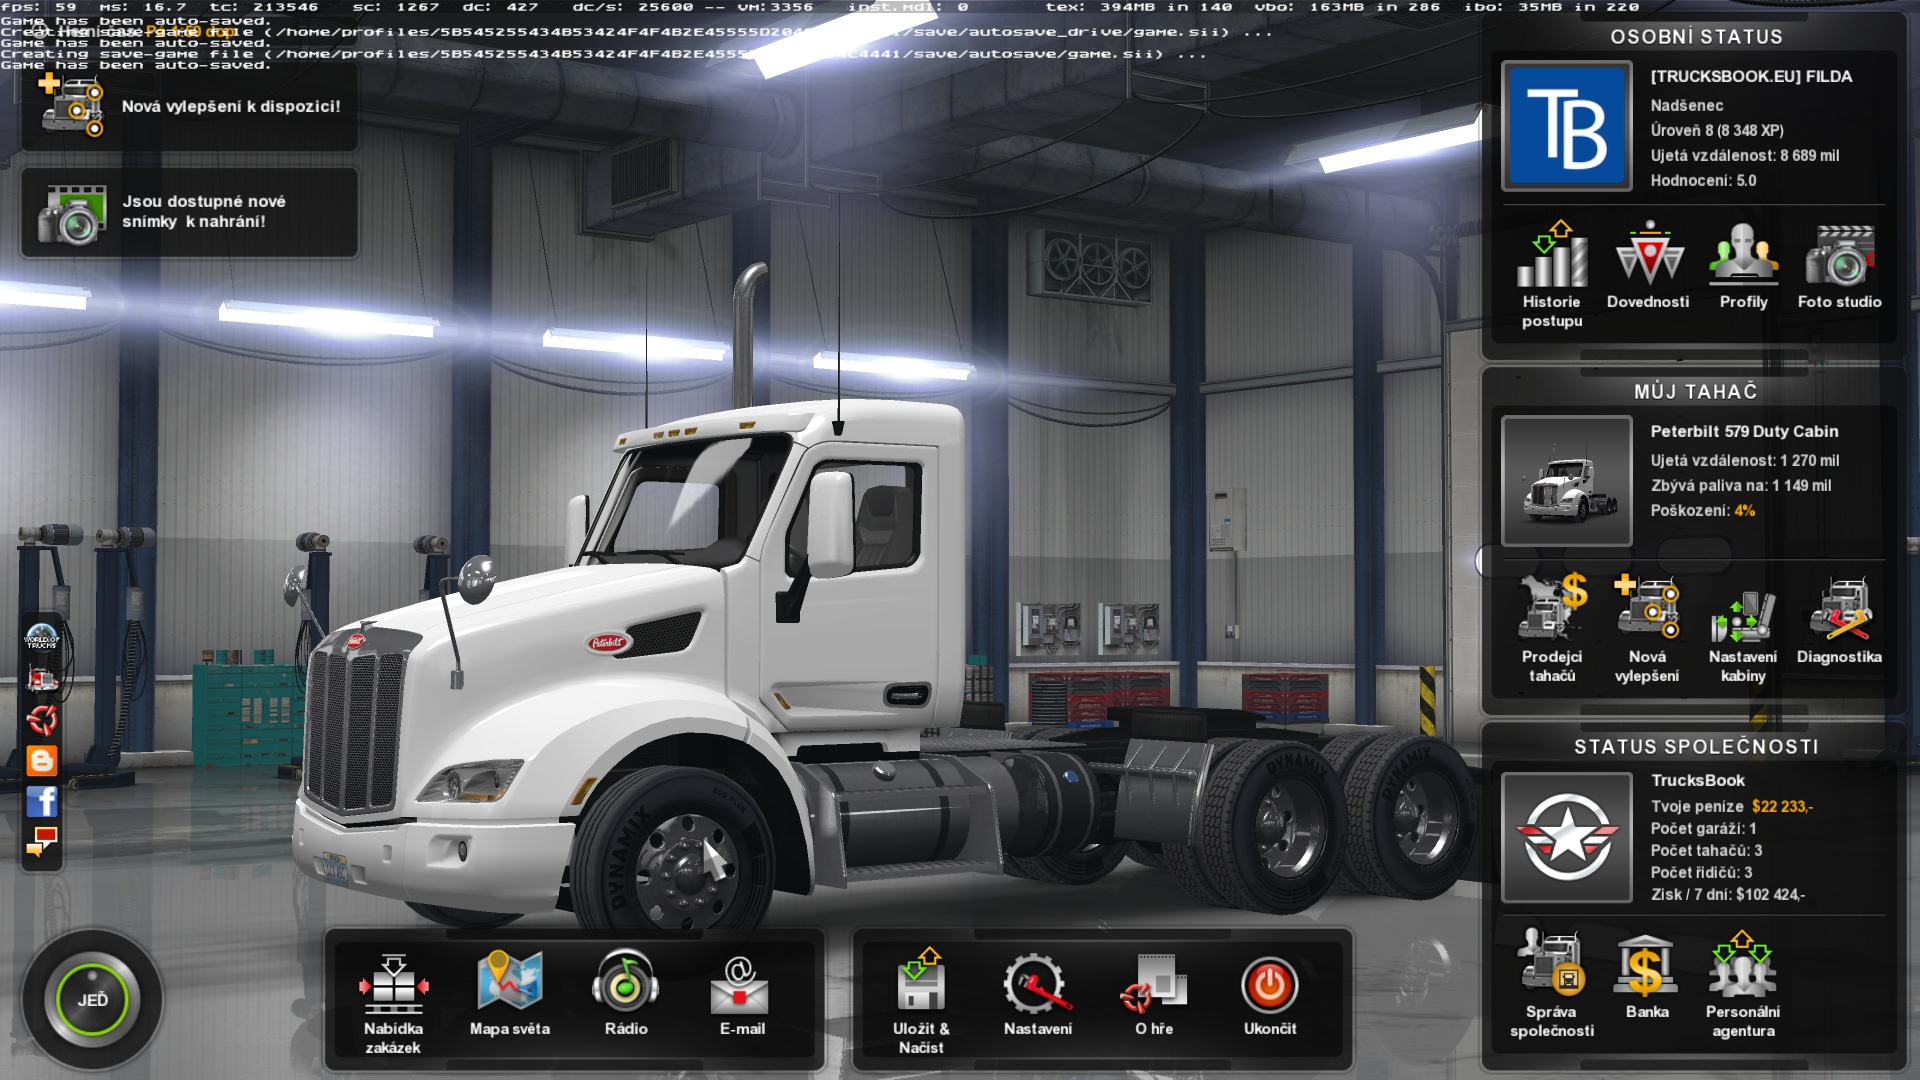Screen dimensions: 1920x1080
Task: Click the green JEĎ drive button
Action: 92,1000
